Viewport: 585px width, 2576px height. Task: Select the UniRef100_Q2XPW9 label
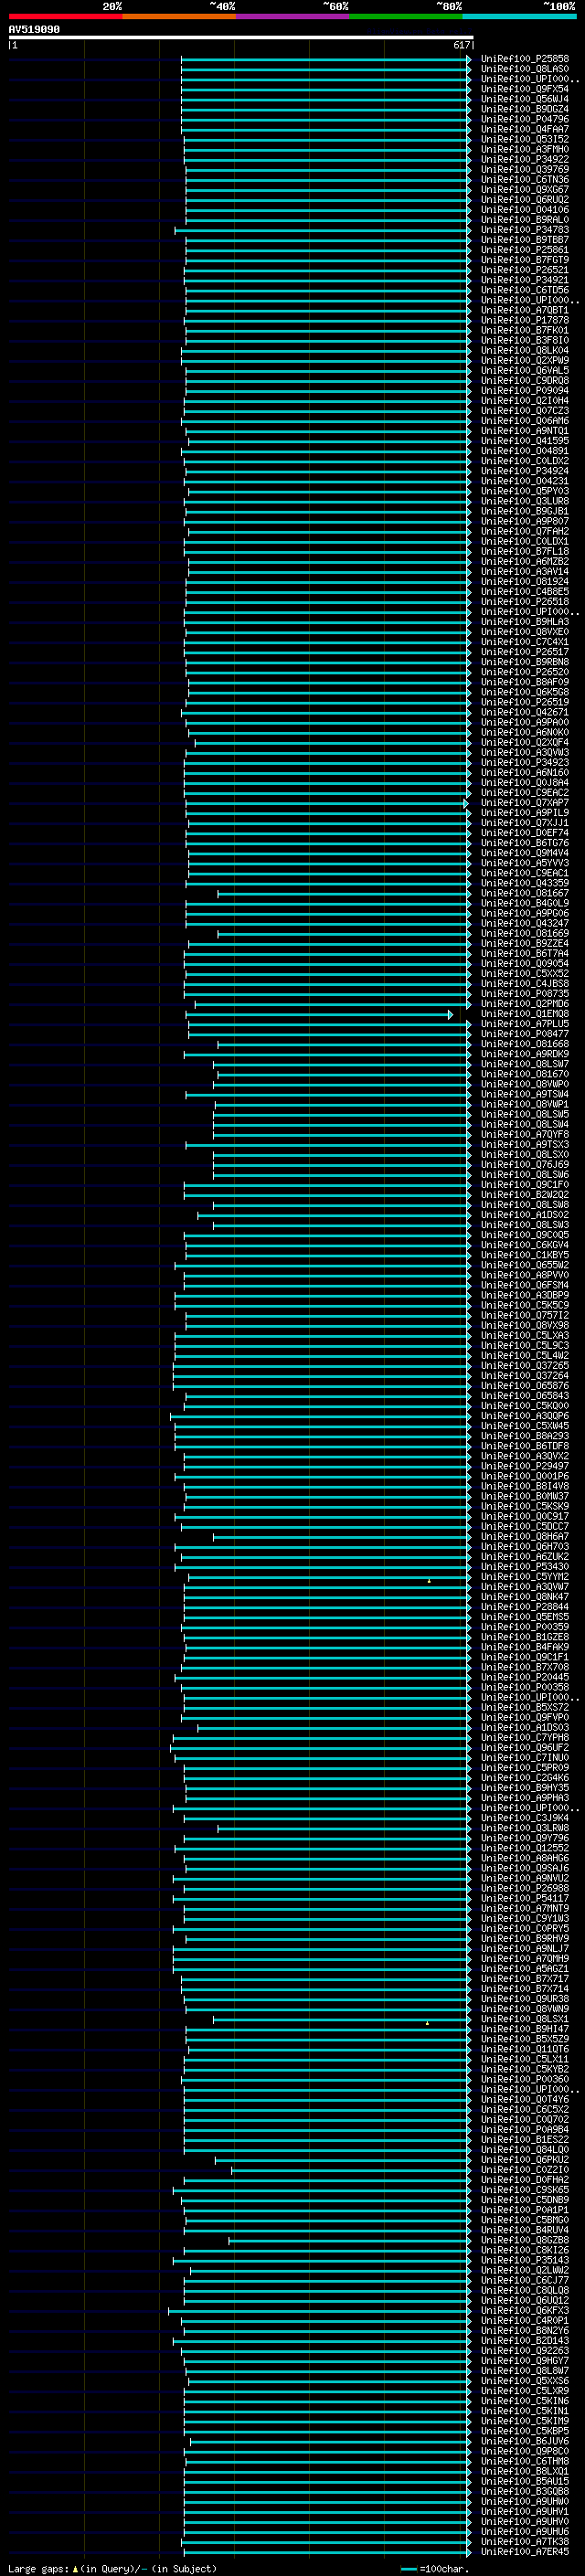[x=525, y=360]
